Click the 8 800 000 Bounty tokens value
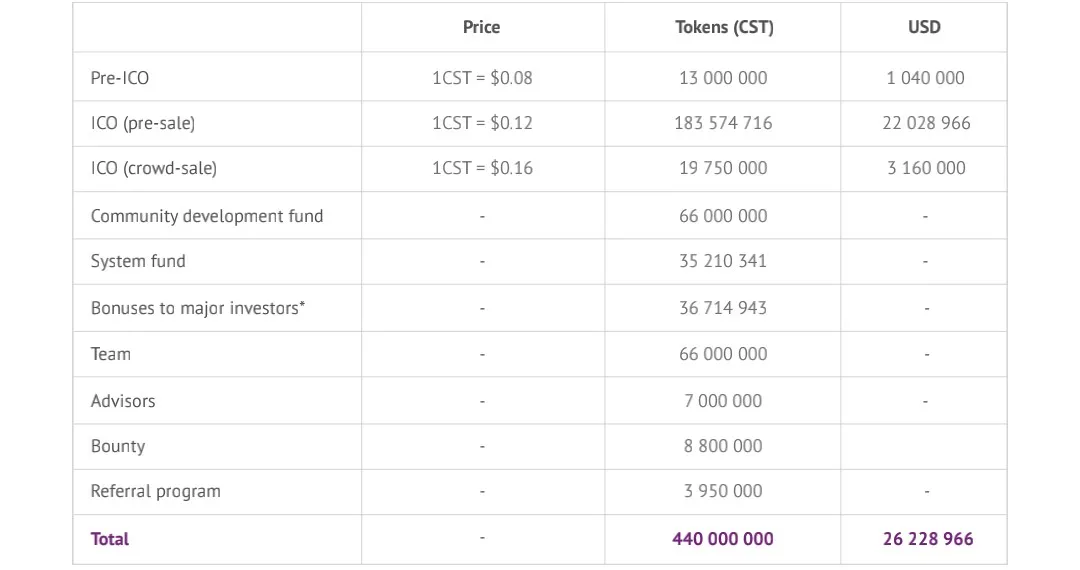Screen dimensions: 1080x570 (x=723, y=446)
